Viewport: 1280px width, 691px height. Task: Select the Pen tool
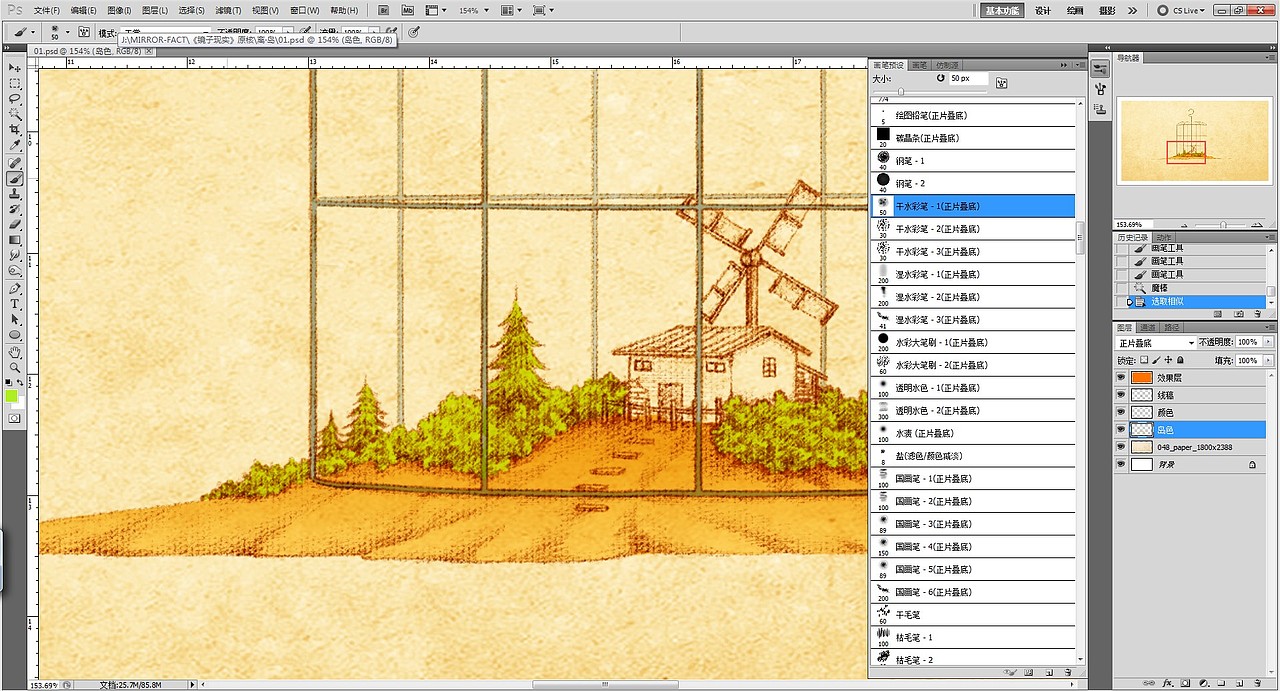pos(15,288)
